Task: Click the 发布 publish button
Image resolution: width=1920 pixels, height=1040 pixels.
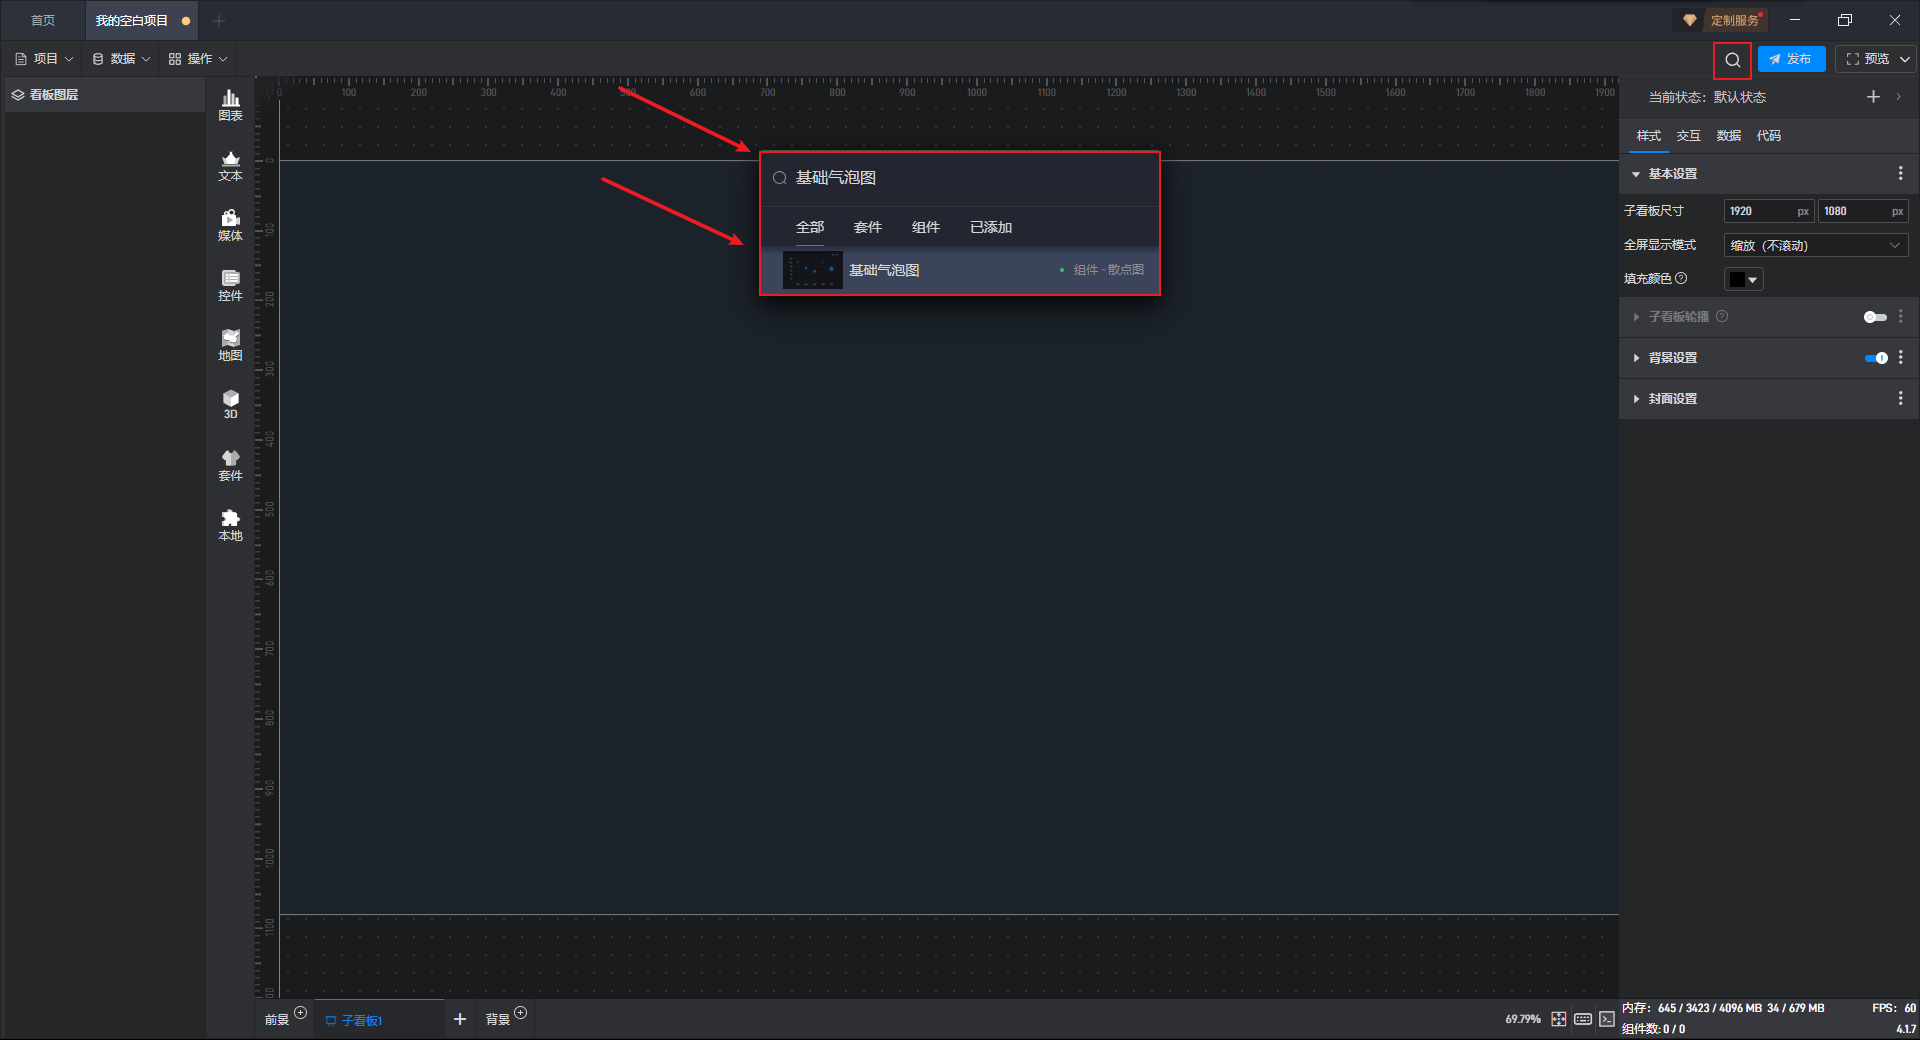Action: [x=1791, y=60]
